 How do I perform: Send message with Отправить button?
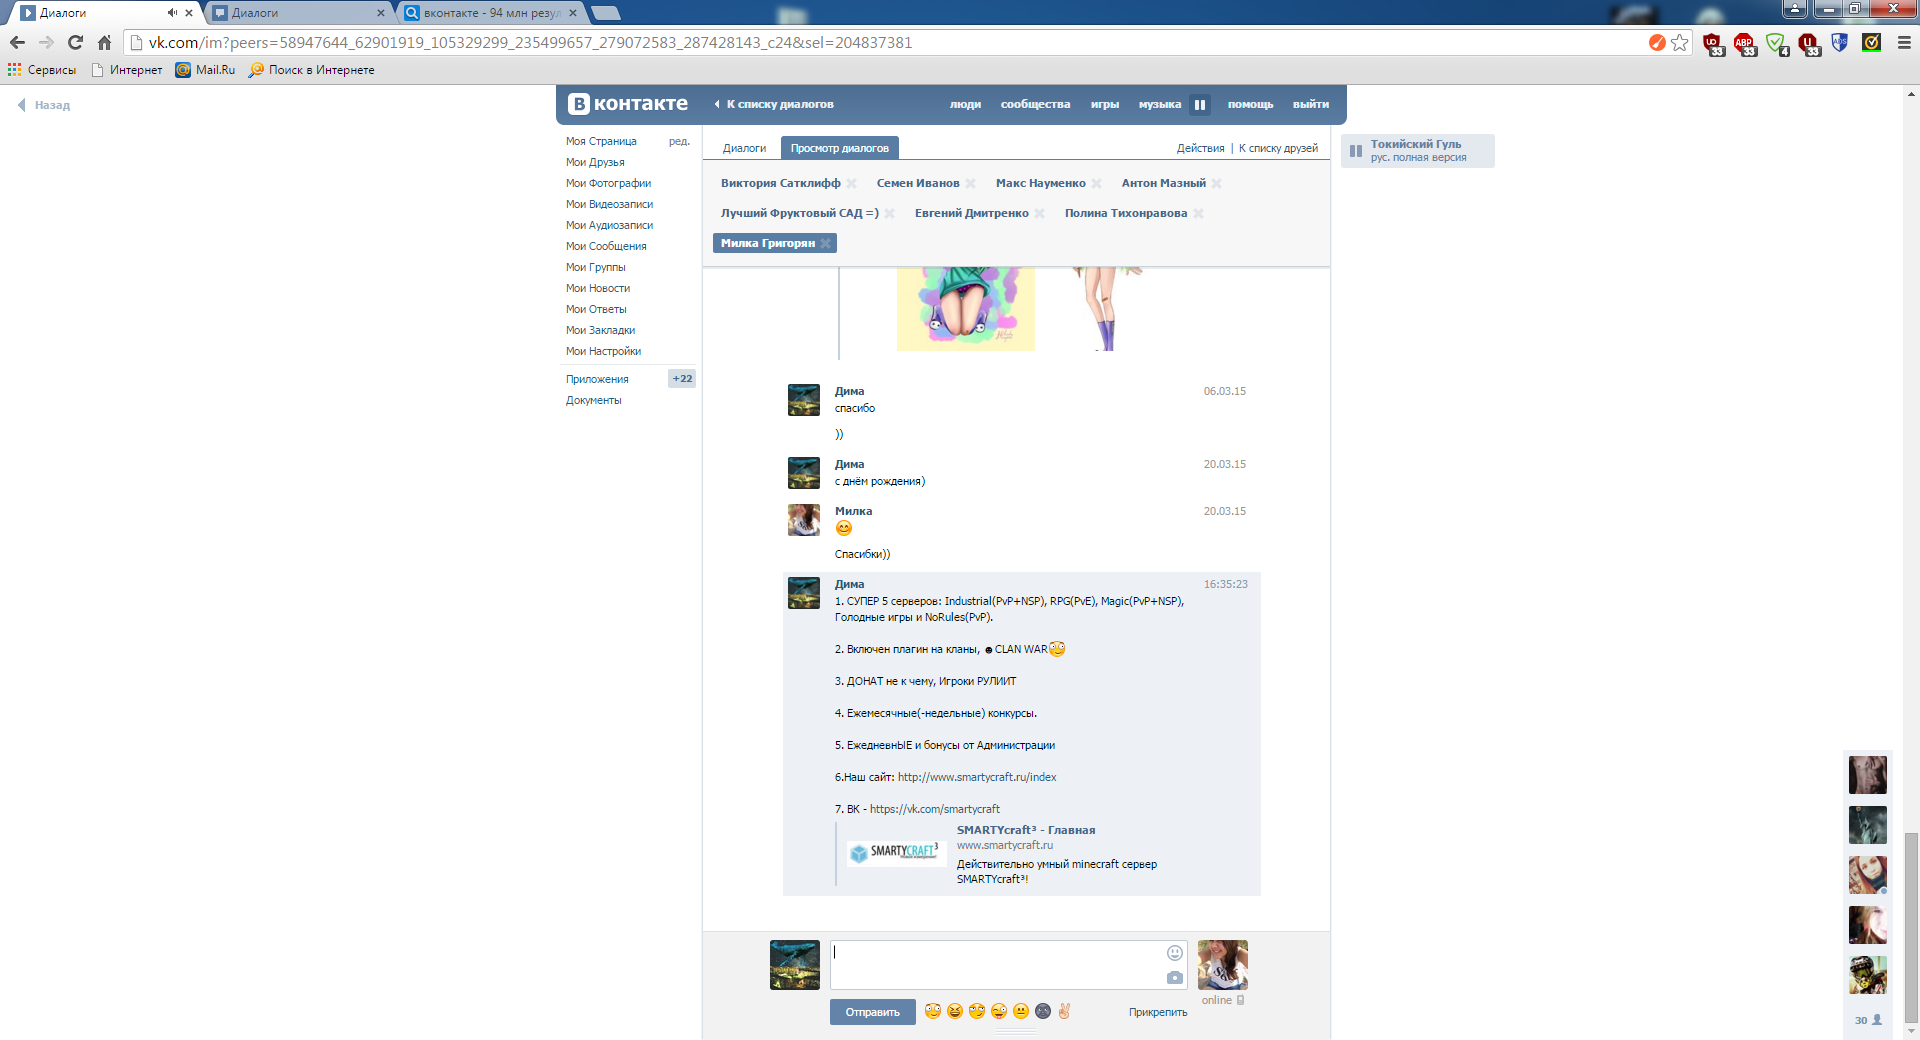(872, 1012)
